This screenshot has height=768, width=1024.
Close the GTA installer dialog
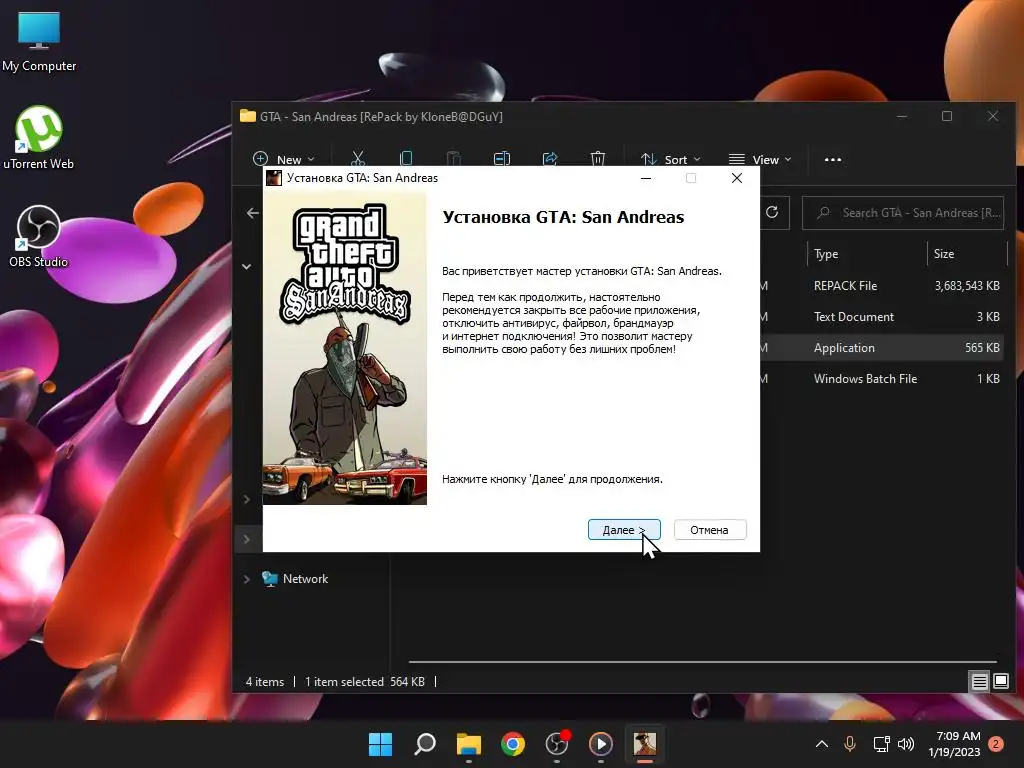[737, 178]
